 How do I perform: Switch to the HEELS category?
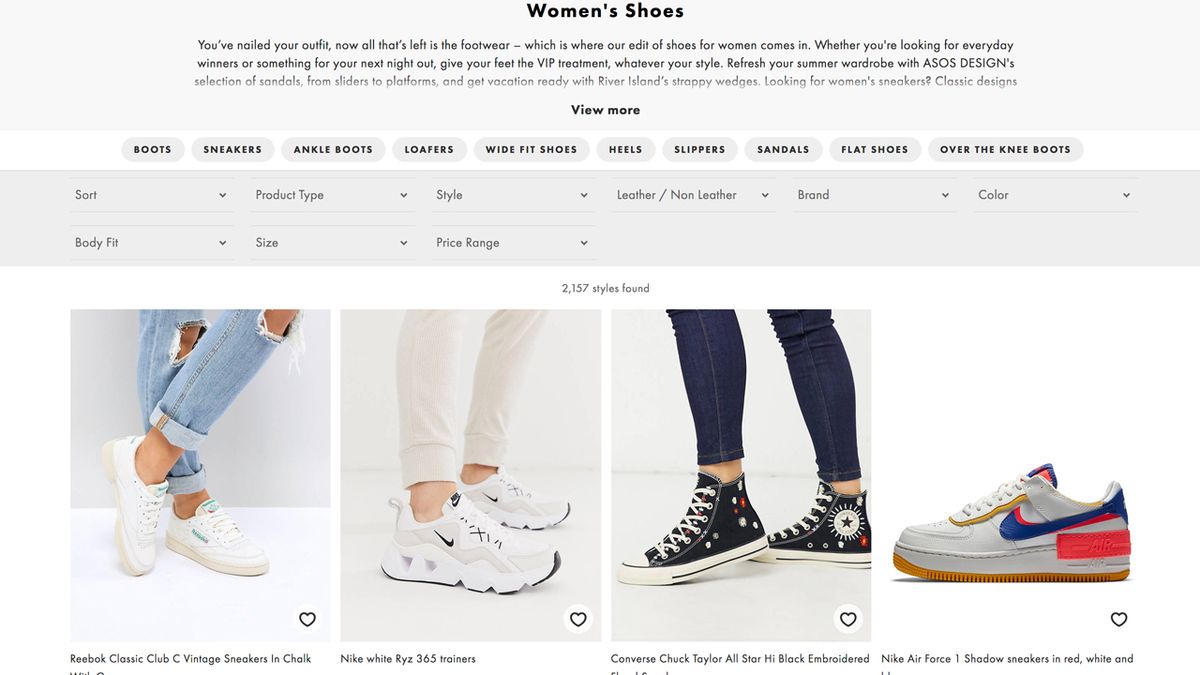(x=625, y=148)
